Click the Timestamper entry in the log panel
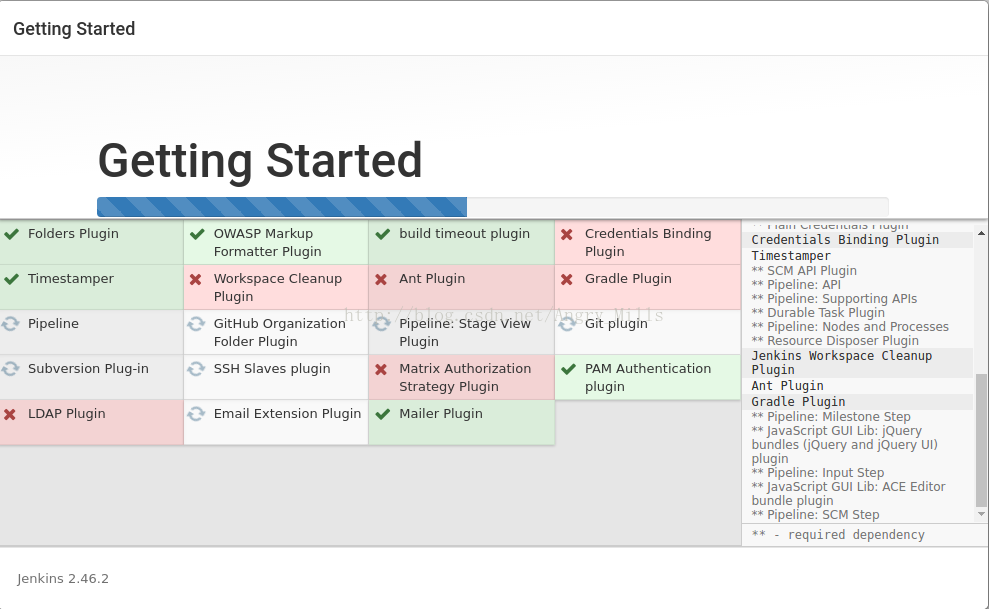Image resolution: width=989 pixels, height=609 pixels. [791, 256]
